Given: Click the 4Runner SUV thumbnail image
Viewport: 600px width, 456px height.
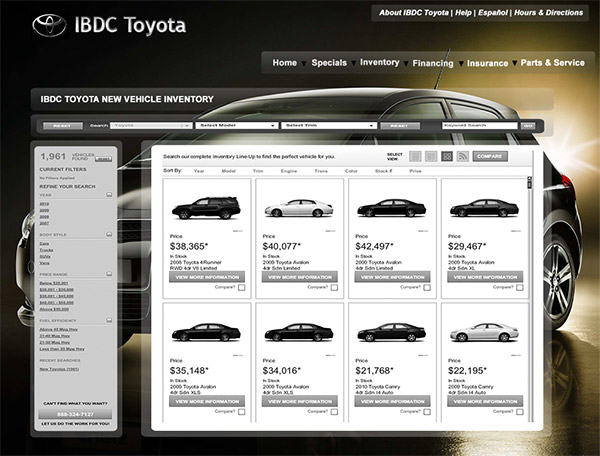Looking at the screenshot, I should point(206,208).
